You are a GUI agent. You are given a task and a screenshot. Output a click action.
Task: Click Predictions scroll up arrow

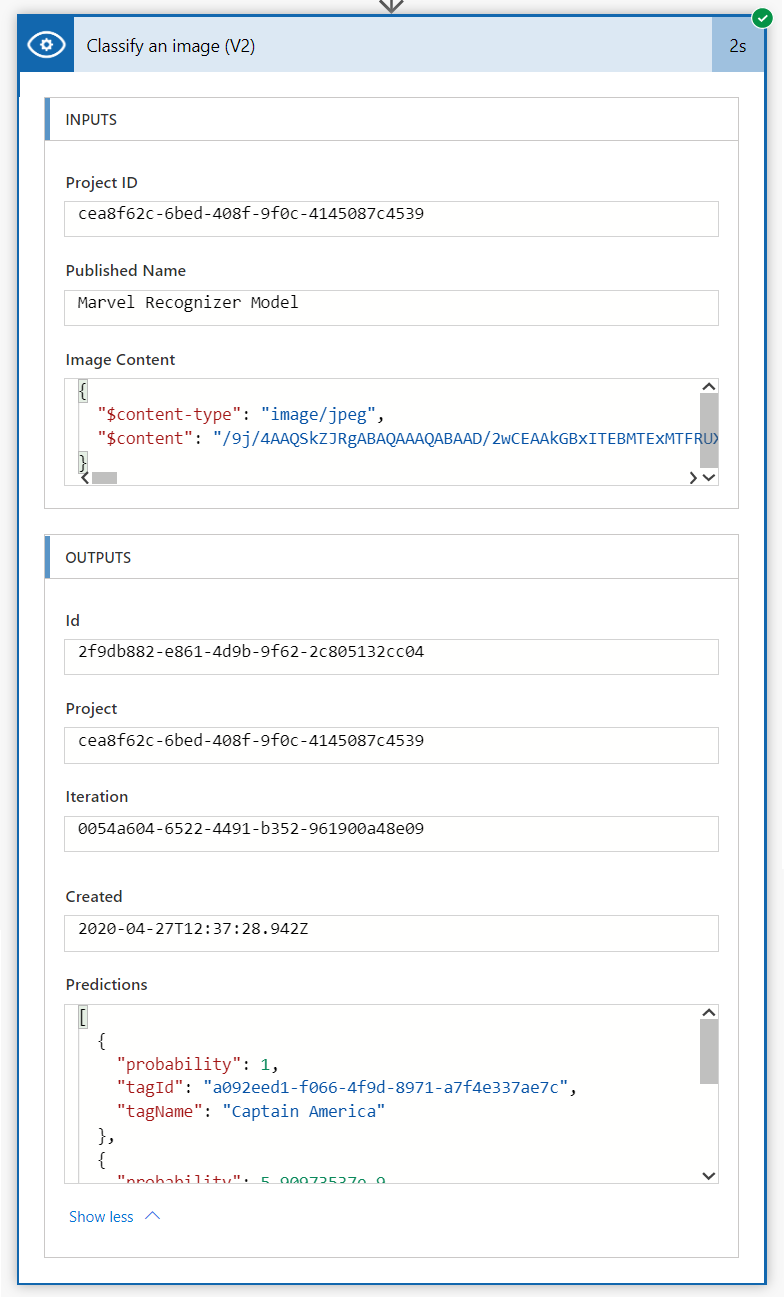tap(709, 1013)
